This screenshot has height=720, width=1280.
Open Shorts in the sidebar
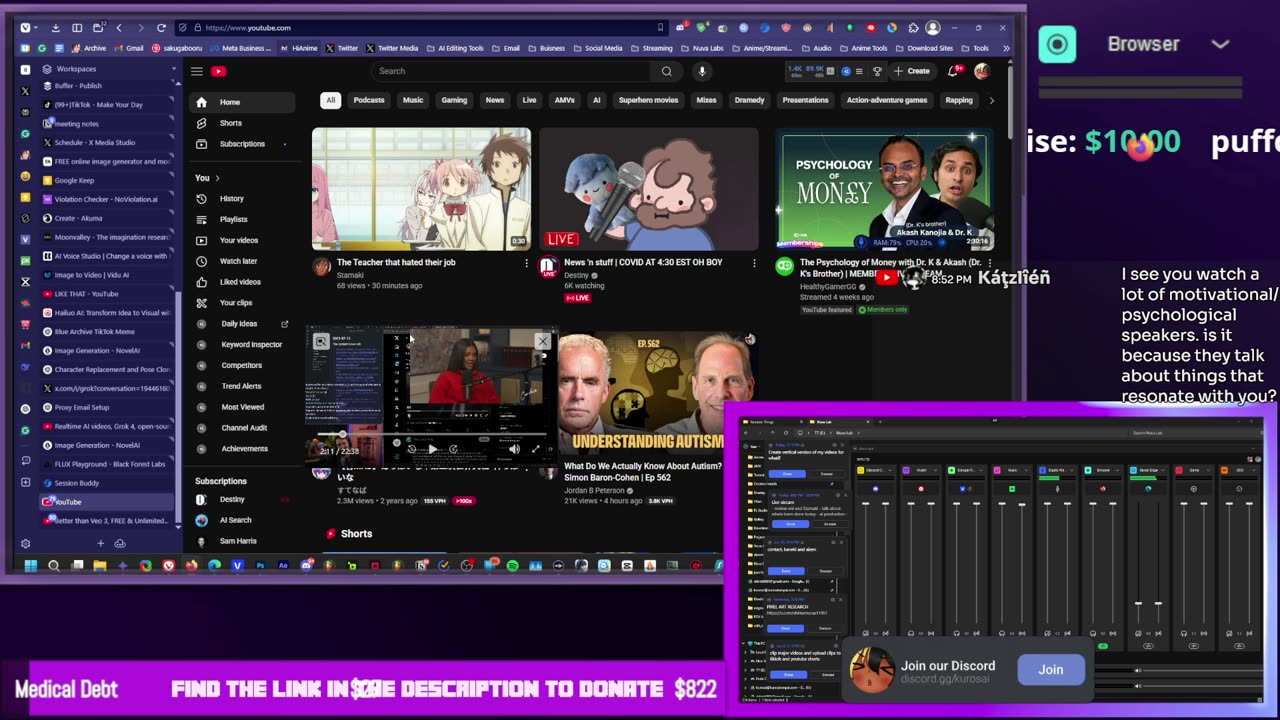tap(242, 123)
